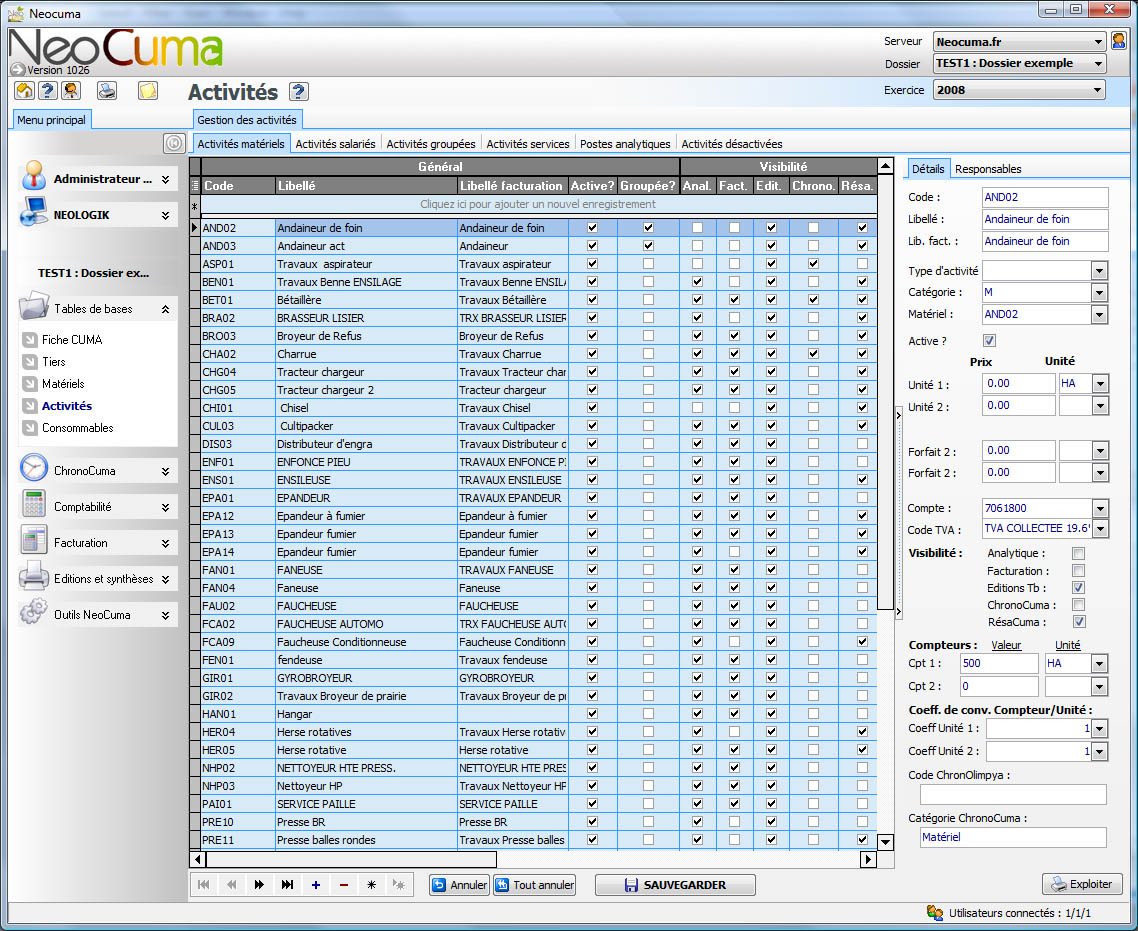Toggle Chrono. checkbox for ASP01 row

pyautogui.click(x=813, y=263)
